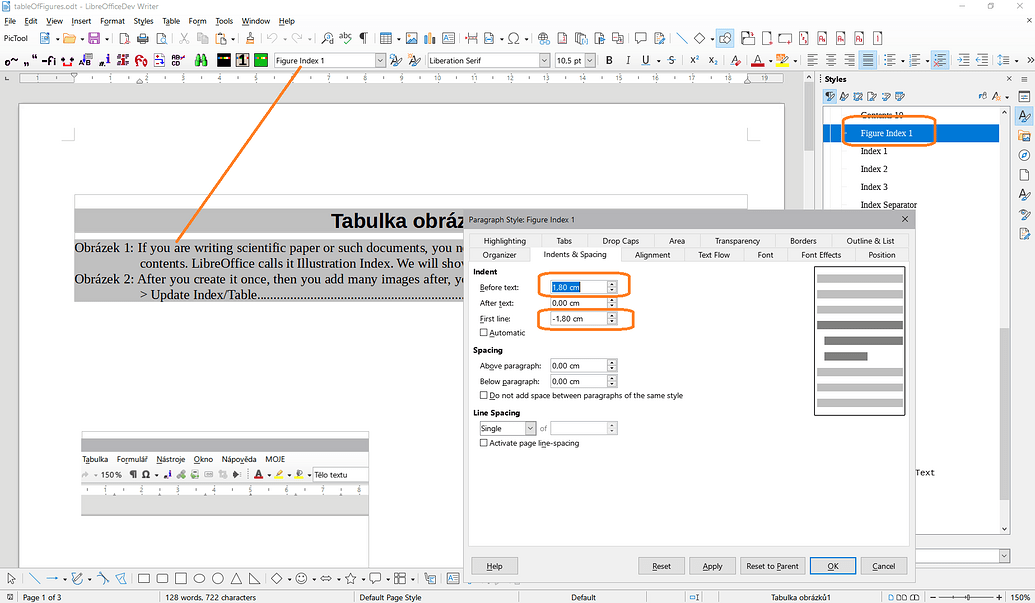The image size is (1035, 603).
Task: Open the paragraph style name dropdown
Action: [381, 60]
